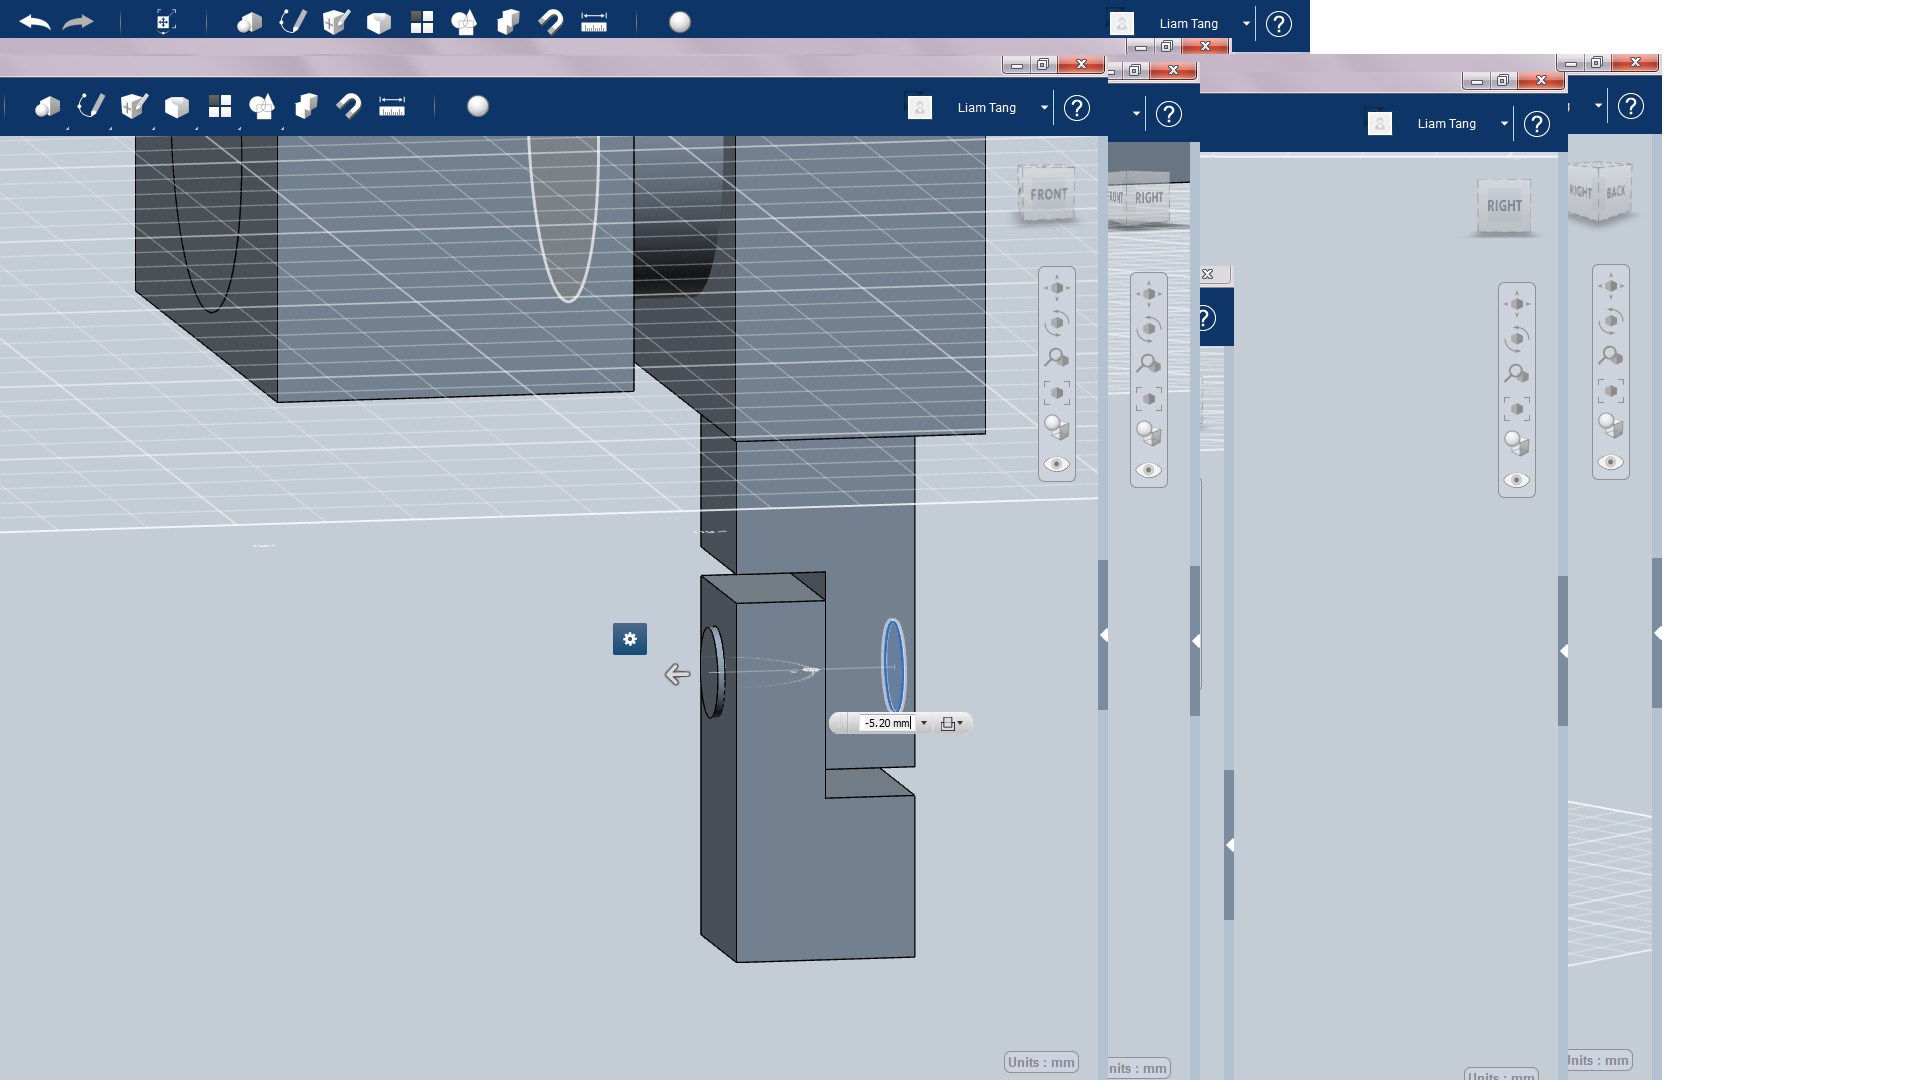Toggle show/hide eye in front navigation bar
Screen dimensions: 1920x1080
1057,464
